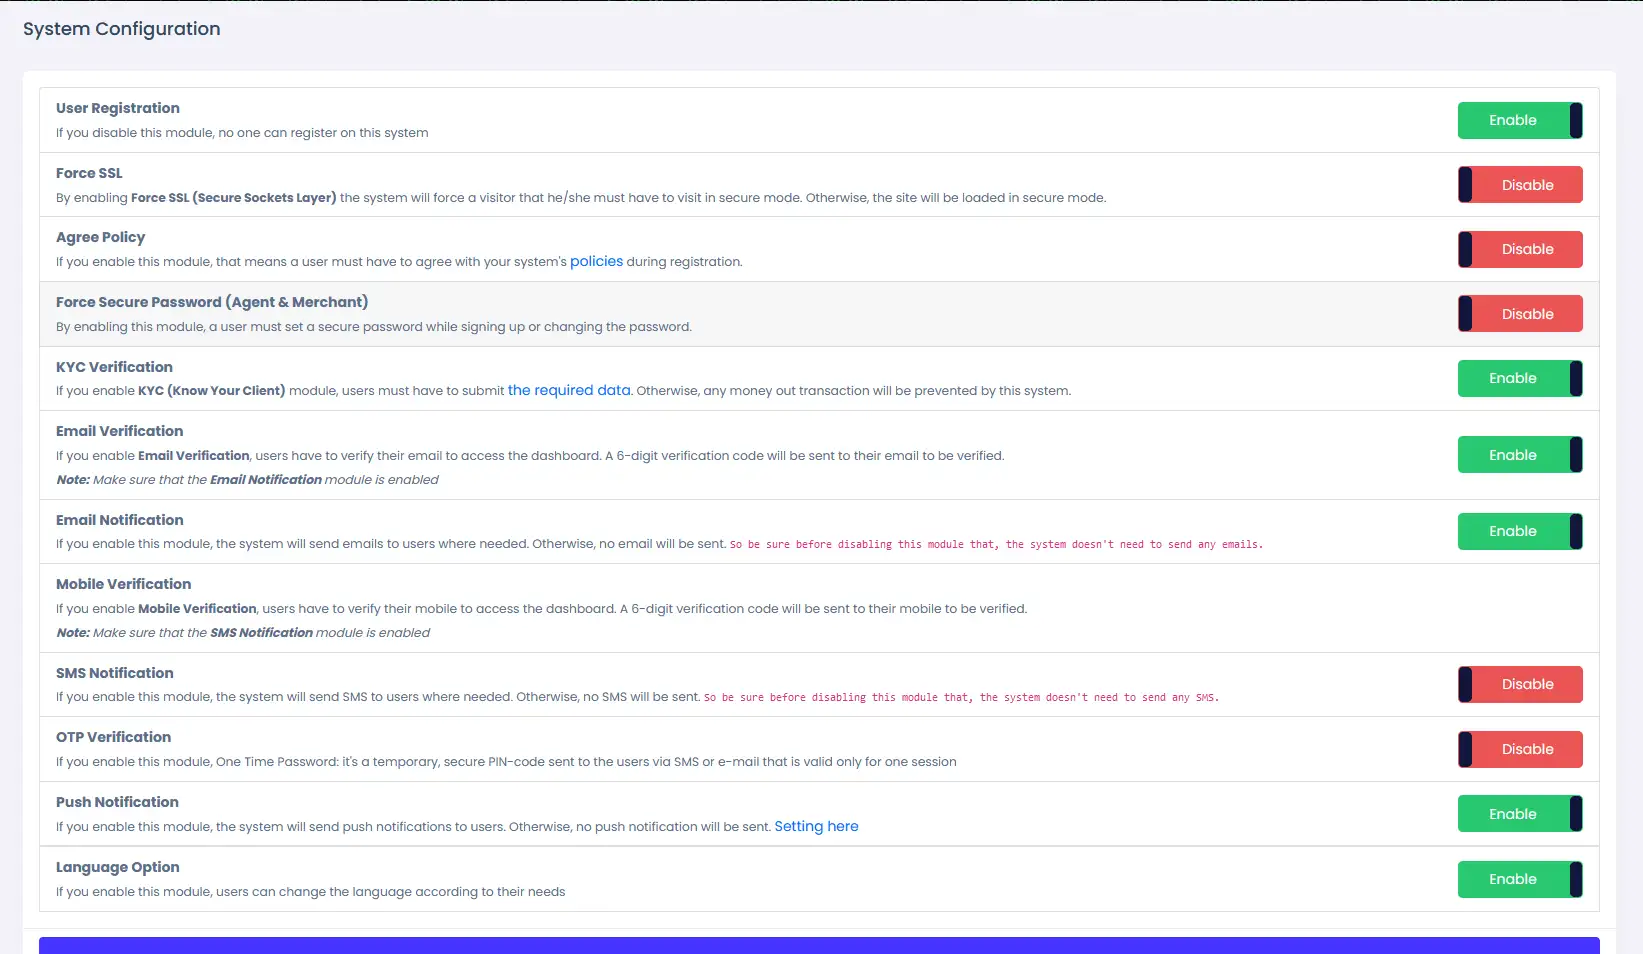Turn off the KYC Verification toggle
The image size is (1643, 954).
coord(1520,378)
